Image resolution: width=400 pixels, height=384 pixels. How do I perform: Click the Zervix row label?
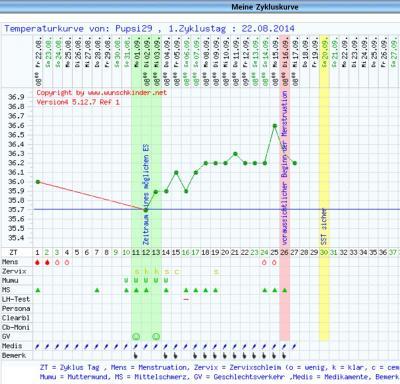coord(14,271)
